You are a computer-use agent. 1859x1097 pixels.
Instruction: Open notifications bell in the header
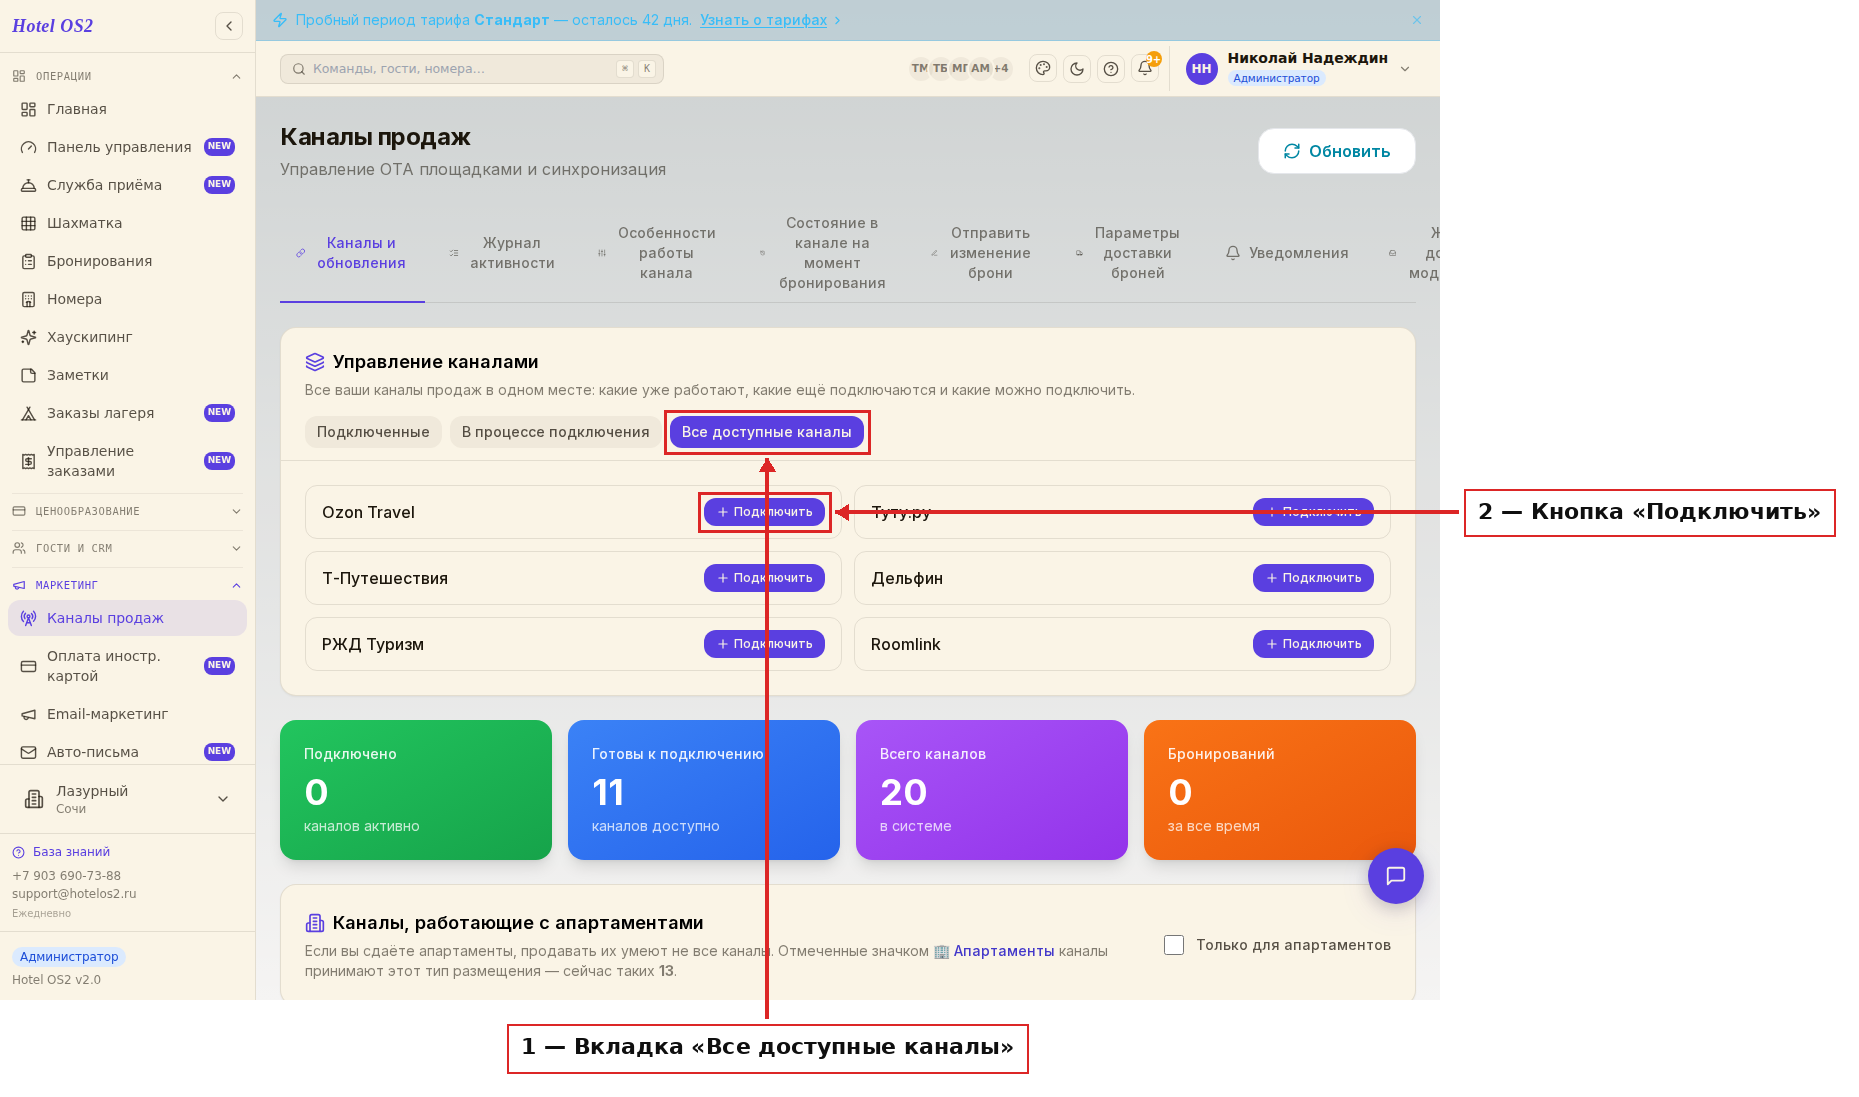pos(1145,69)
